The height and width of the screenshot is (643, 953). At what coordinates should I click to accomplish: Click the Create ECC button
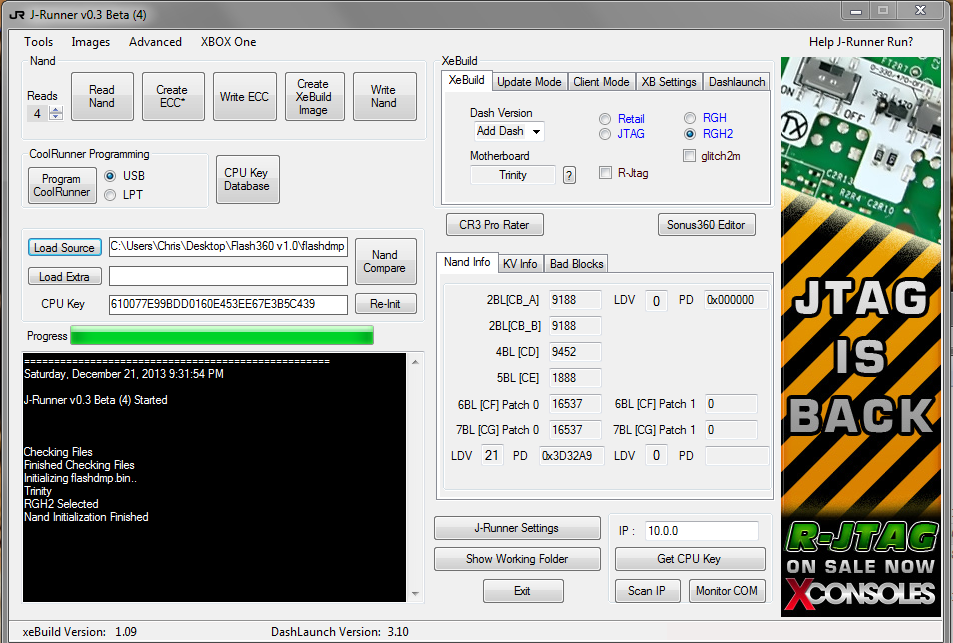point(173,97)
